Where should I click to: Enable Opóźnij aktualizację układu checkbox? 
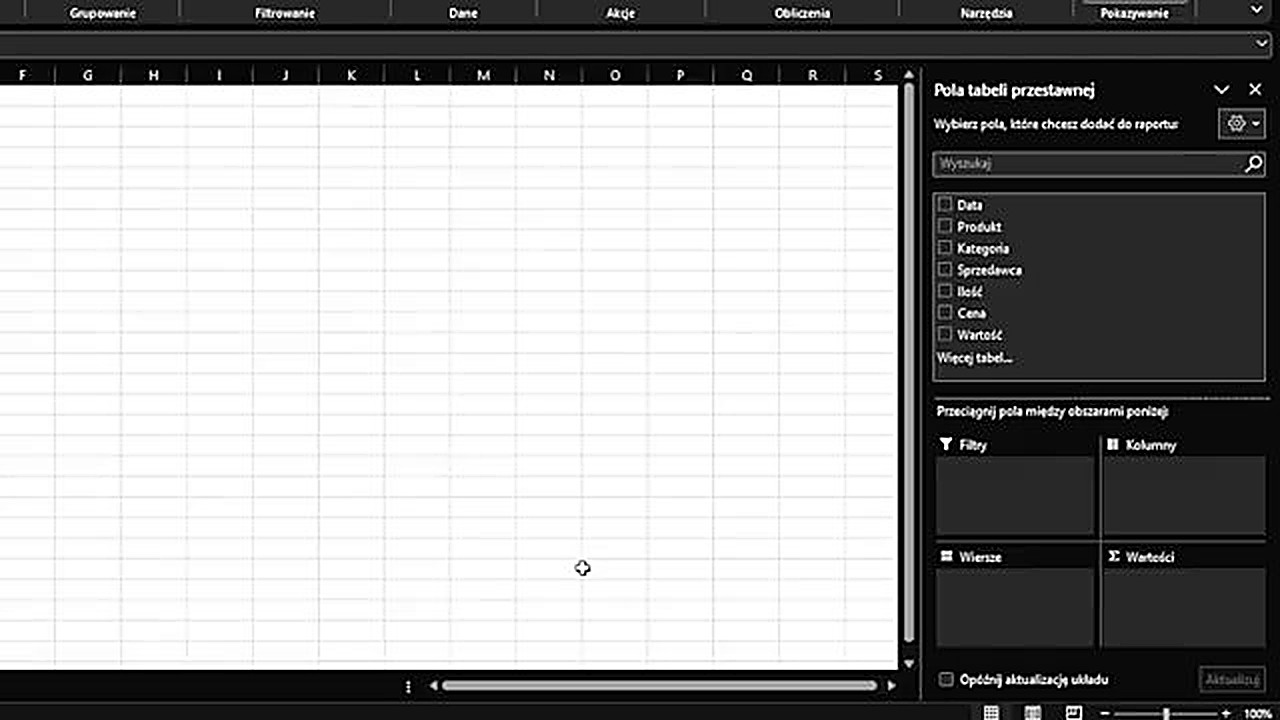point(946,680)
